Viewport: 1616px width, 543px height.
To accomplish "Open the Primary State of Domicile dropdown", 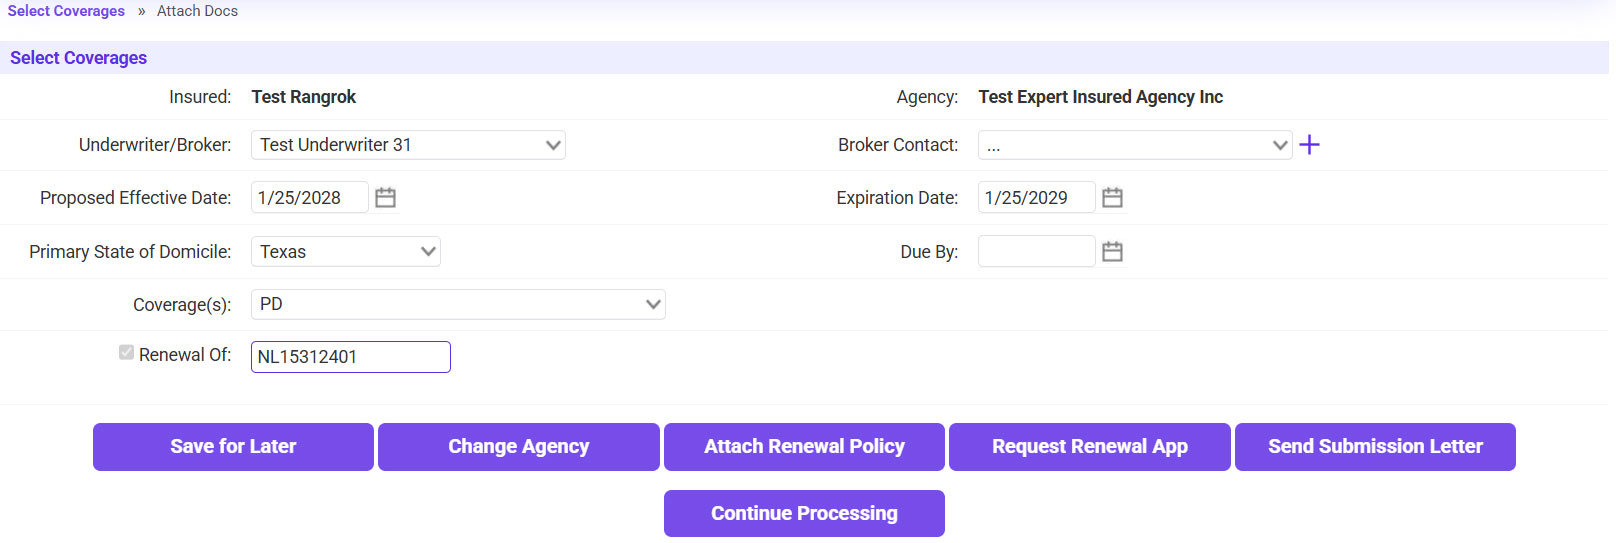I will pyautogui.click(x=346, y=252).
